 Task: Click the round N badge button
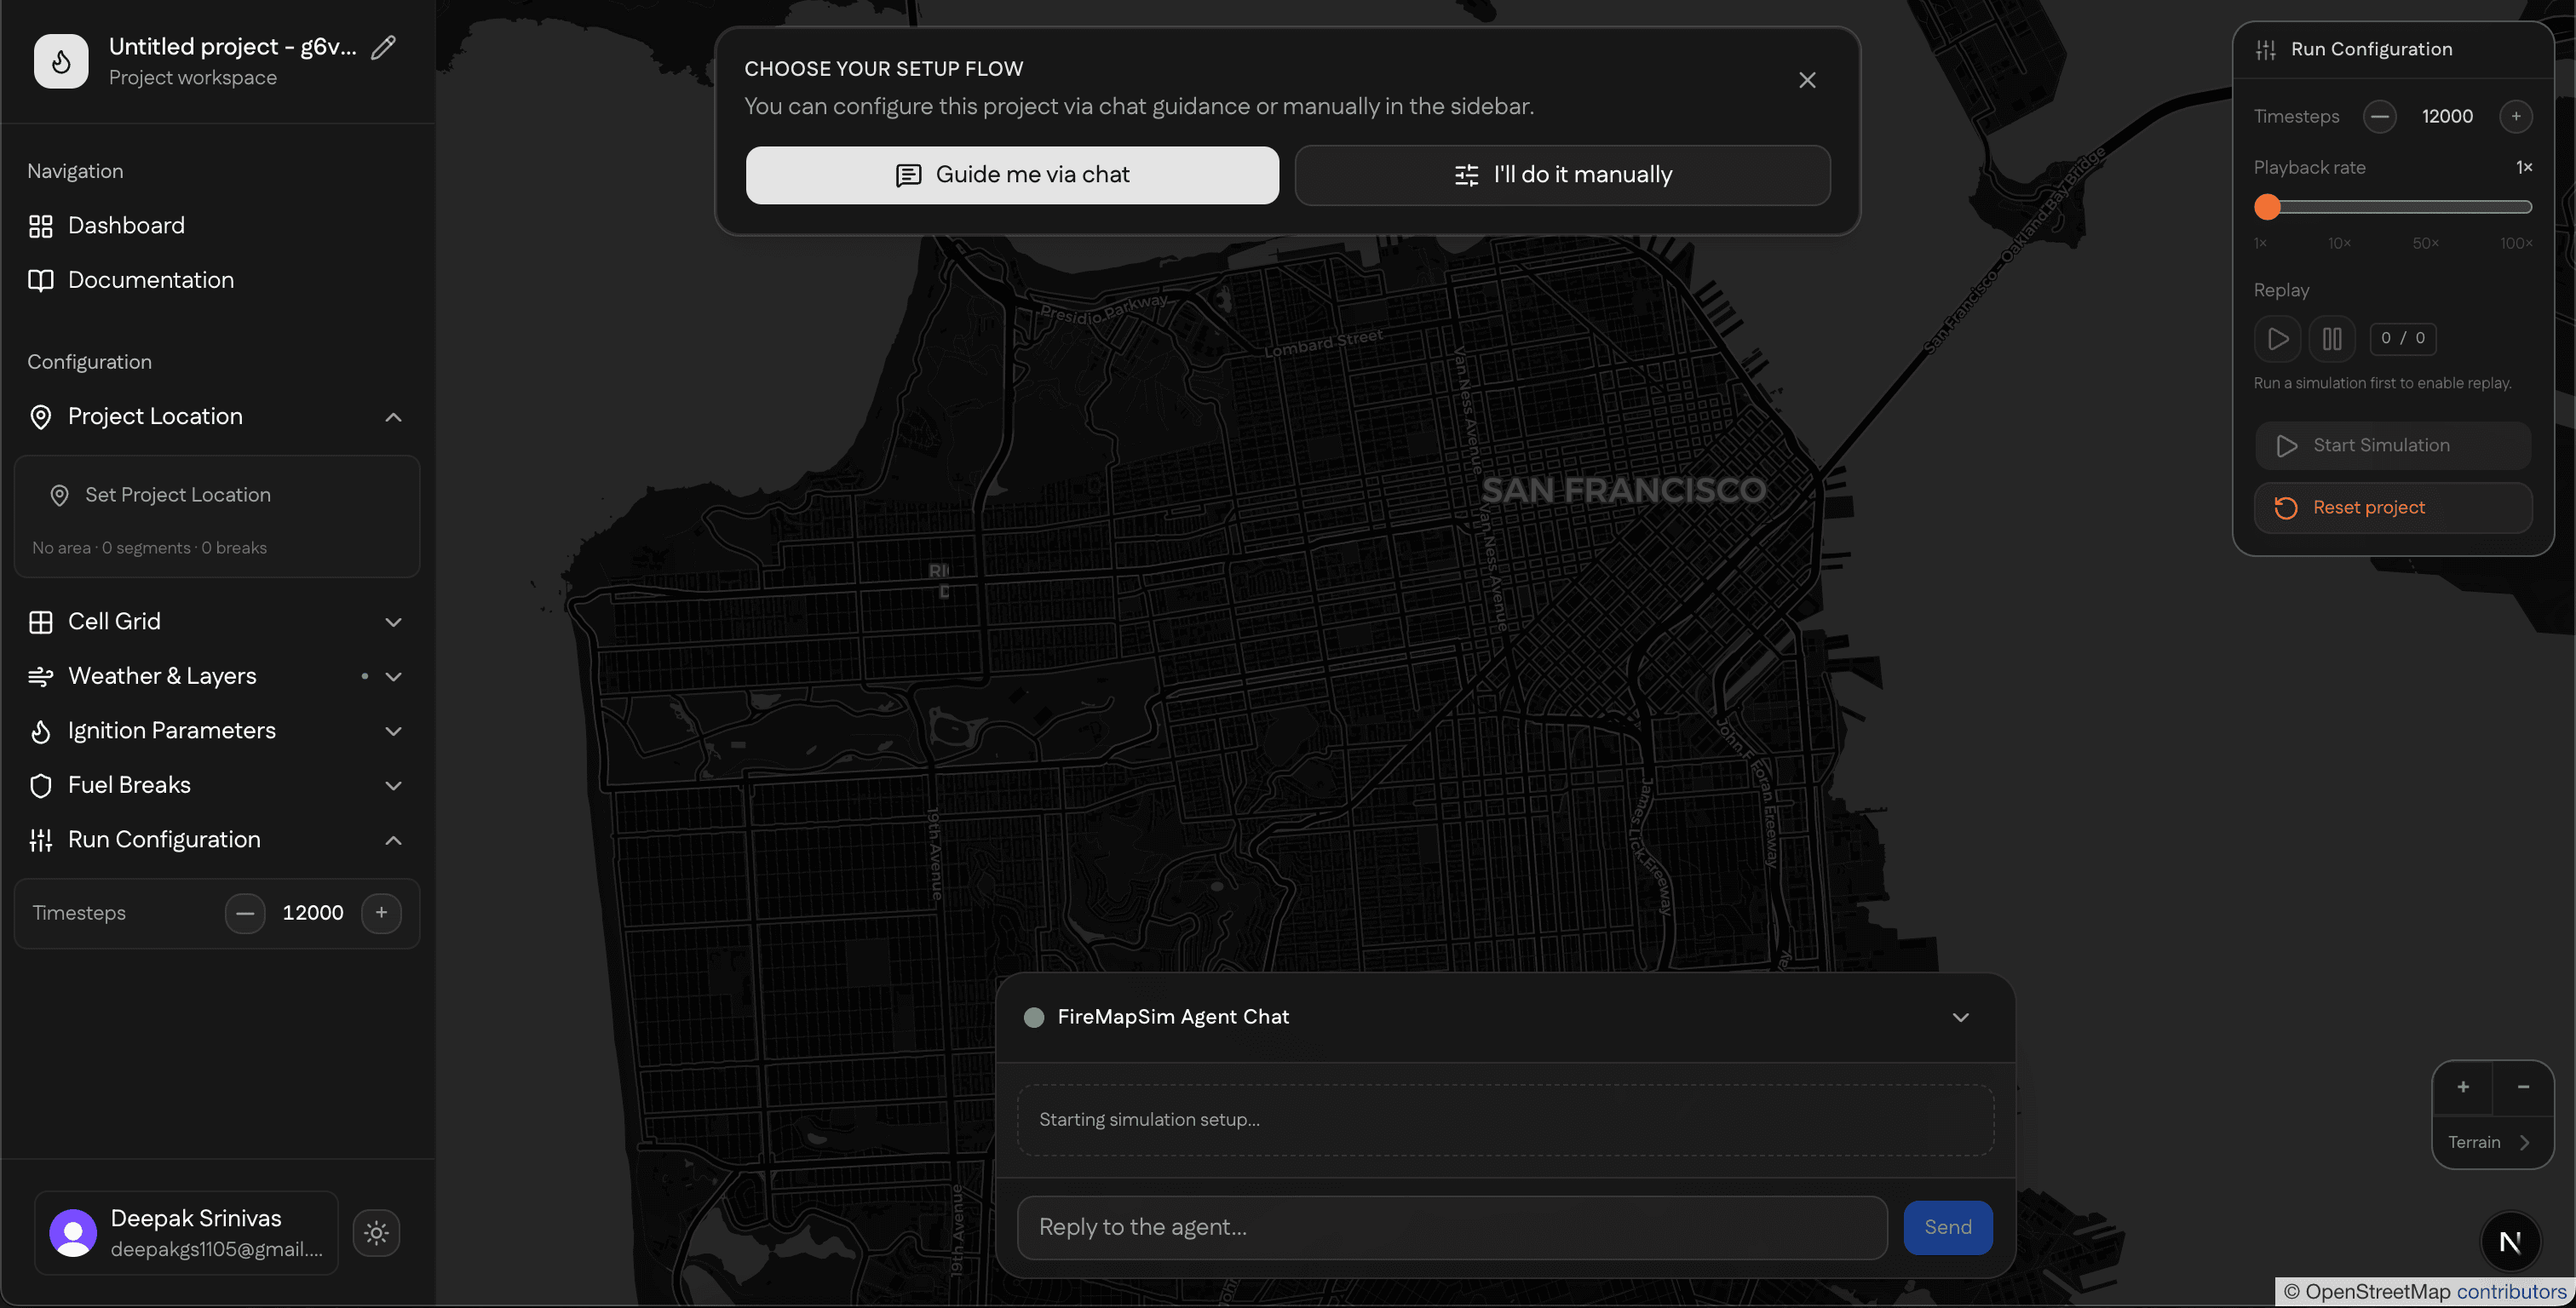(2510, 1242)
